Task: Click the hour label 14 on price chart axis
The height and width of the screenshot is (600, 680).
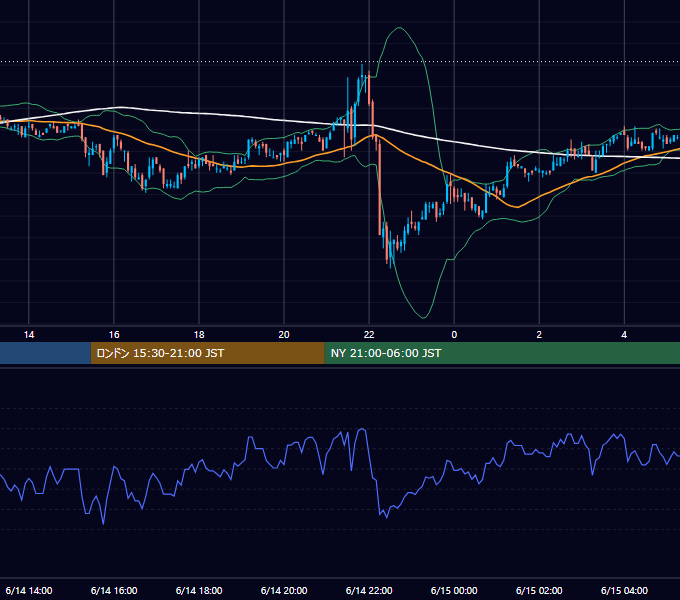Action: 29,335
